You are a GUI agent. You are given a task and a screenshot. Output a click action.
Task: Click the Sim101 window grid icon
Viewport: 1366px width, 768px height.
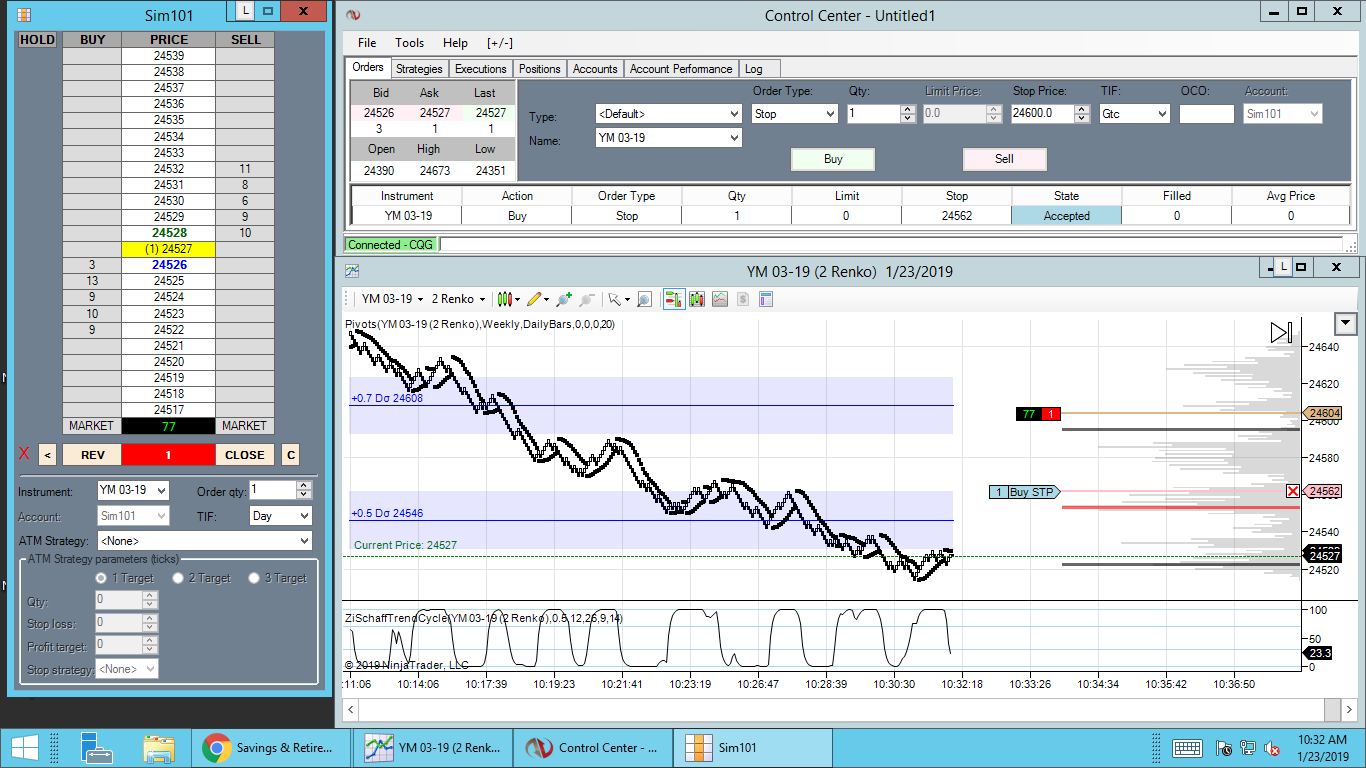click(25, 15)
